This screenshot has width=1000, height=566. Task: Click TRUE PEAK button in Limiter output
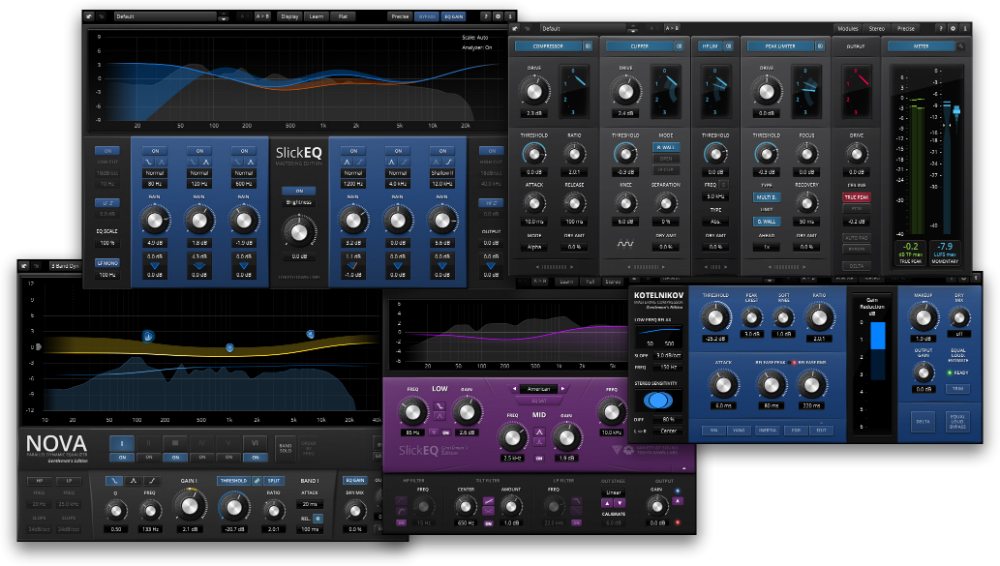point(857,197)
